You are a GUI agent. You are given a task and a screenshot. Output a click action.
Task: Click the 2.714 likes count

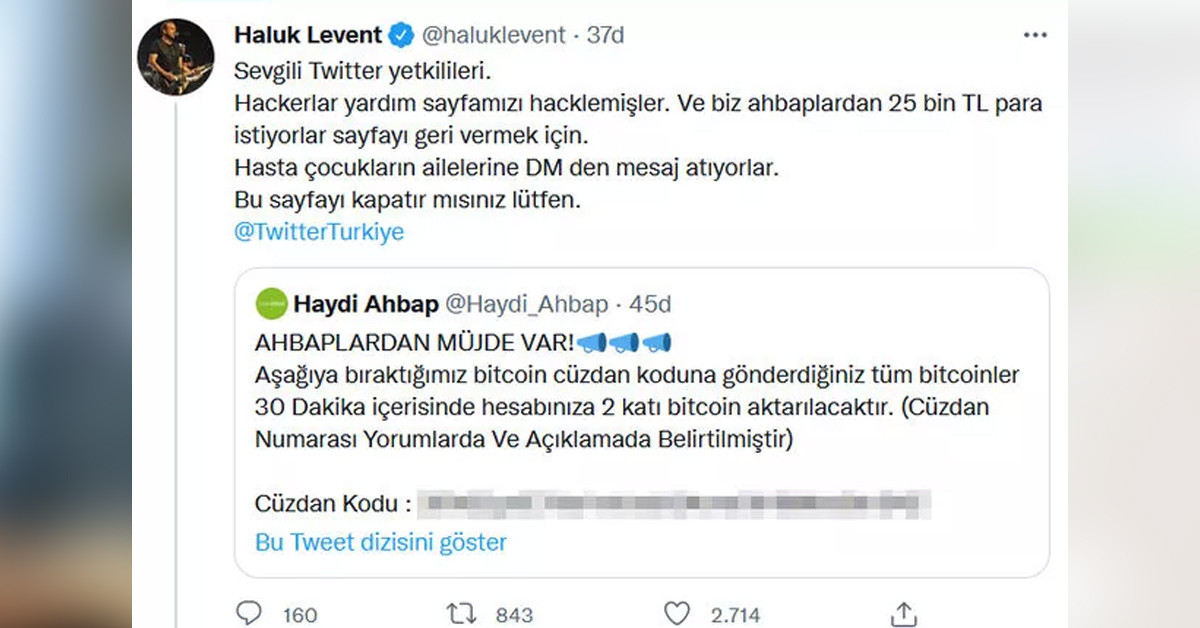[x=736, y=614]
